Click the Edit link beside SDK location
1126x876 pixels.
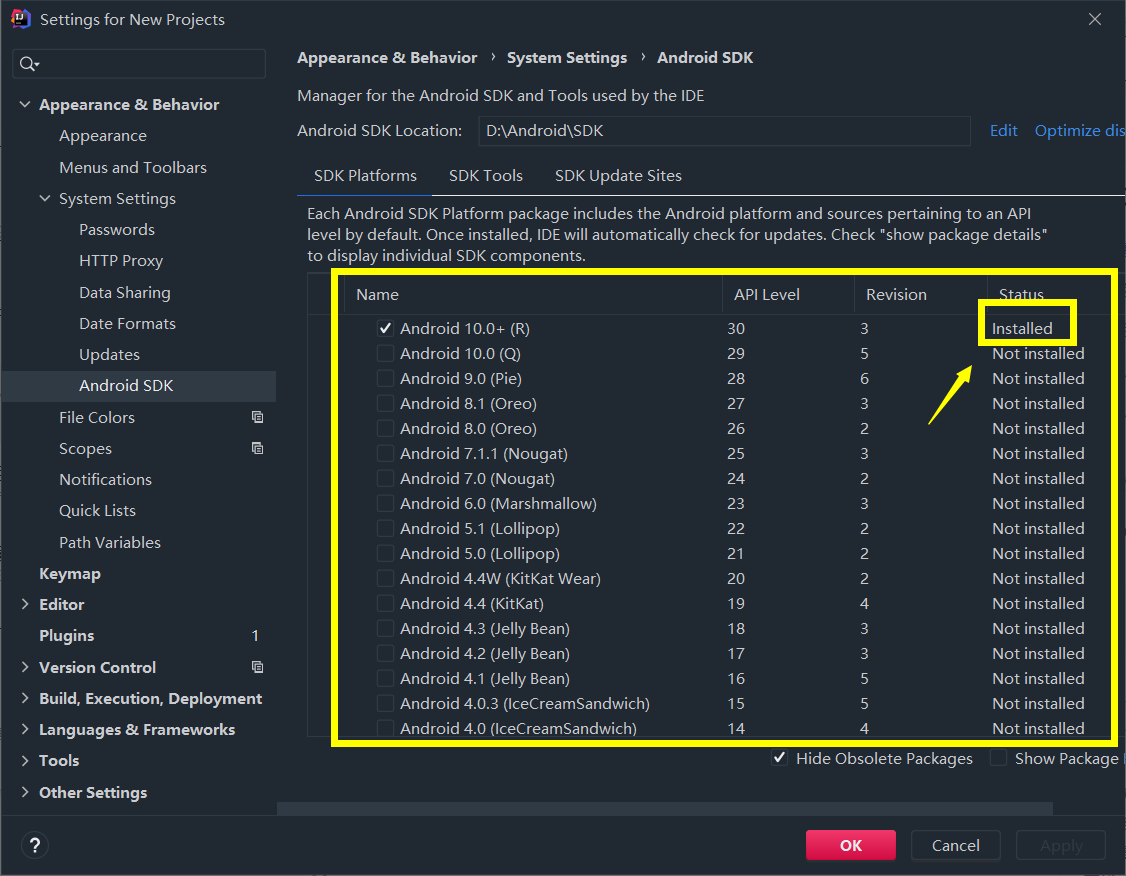click(x=1003, y=130)
